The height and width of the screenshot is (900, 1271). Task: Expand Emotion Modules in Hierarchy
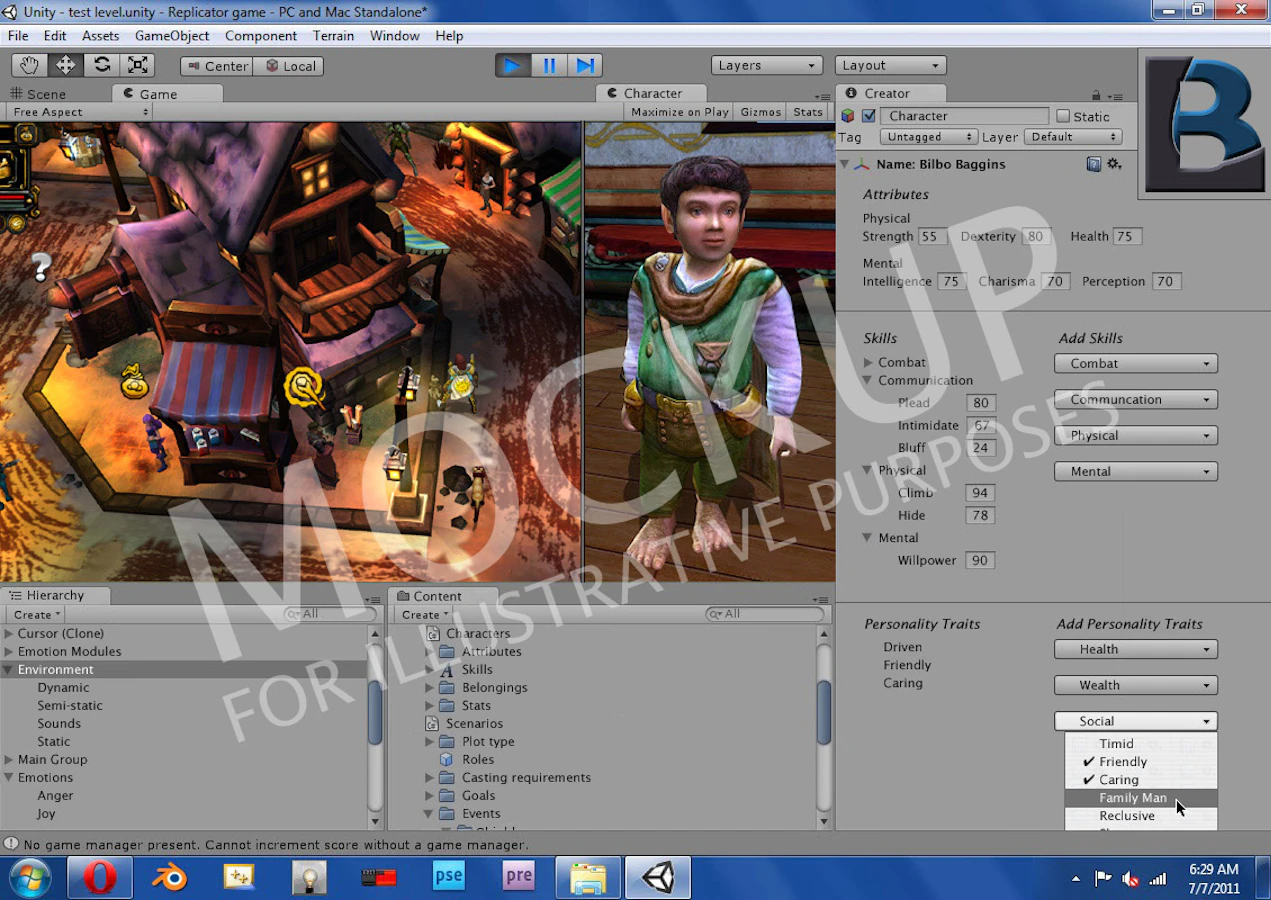(10, 652)
